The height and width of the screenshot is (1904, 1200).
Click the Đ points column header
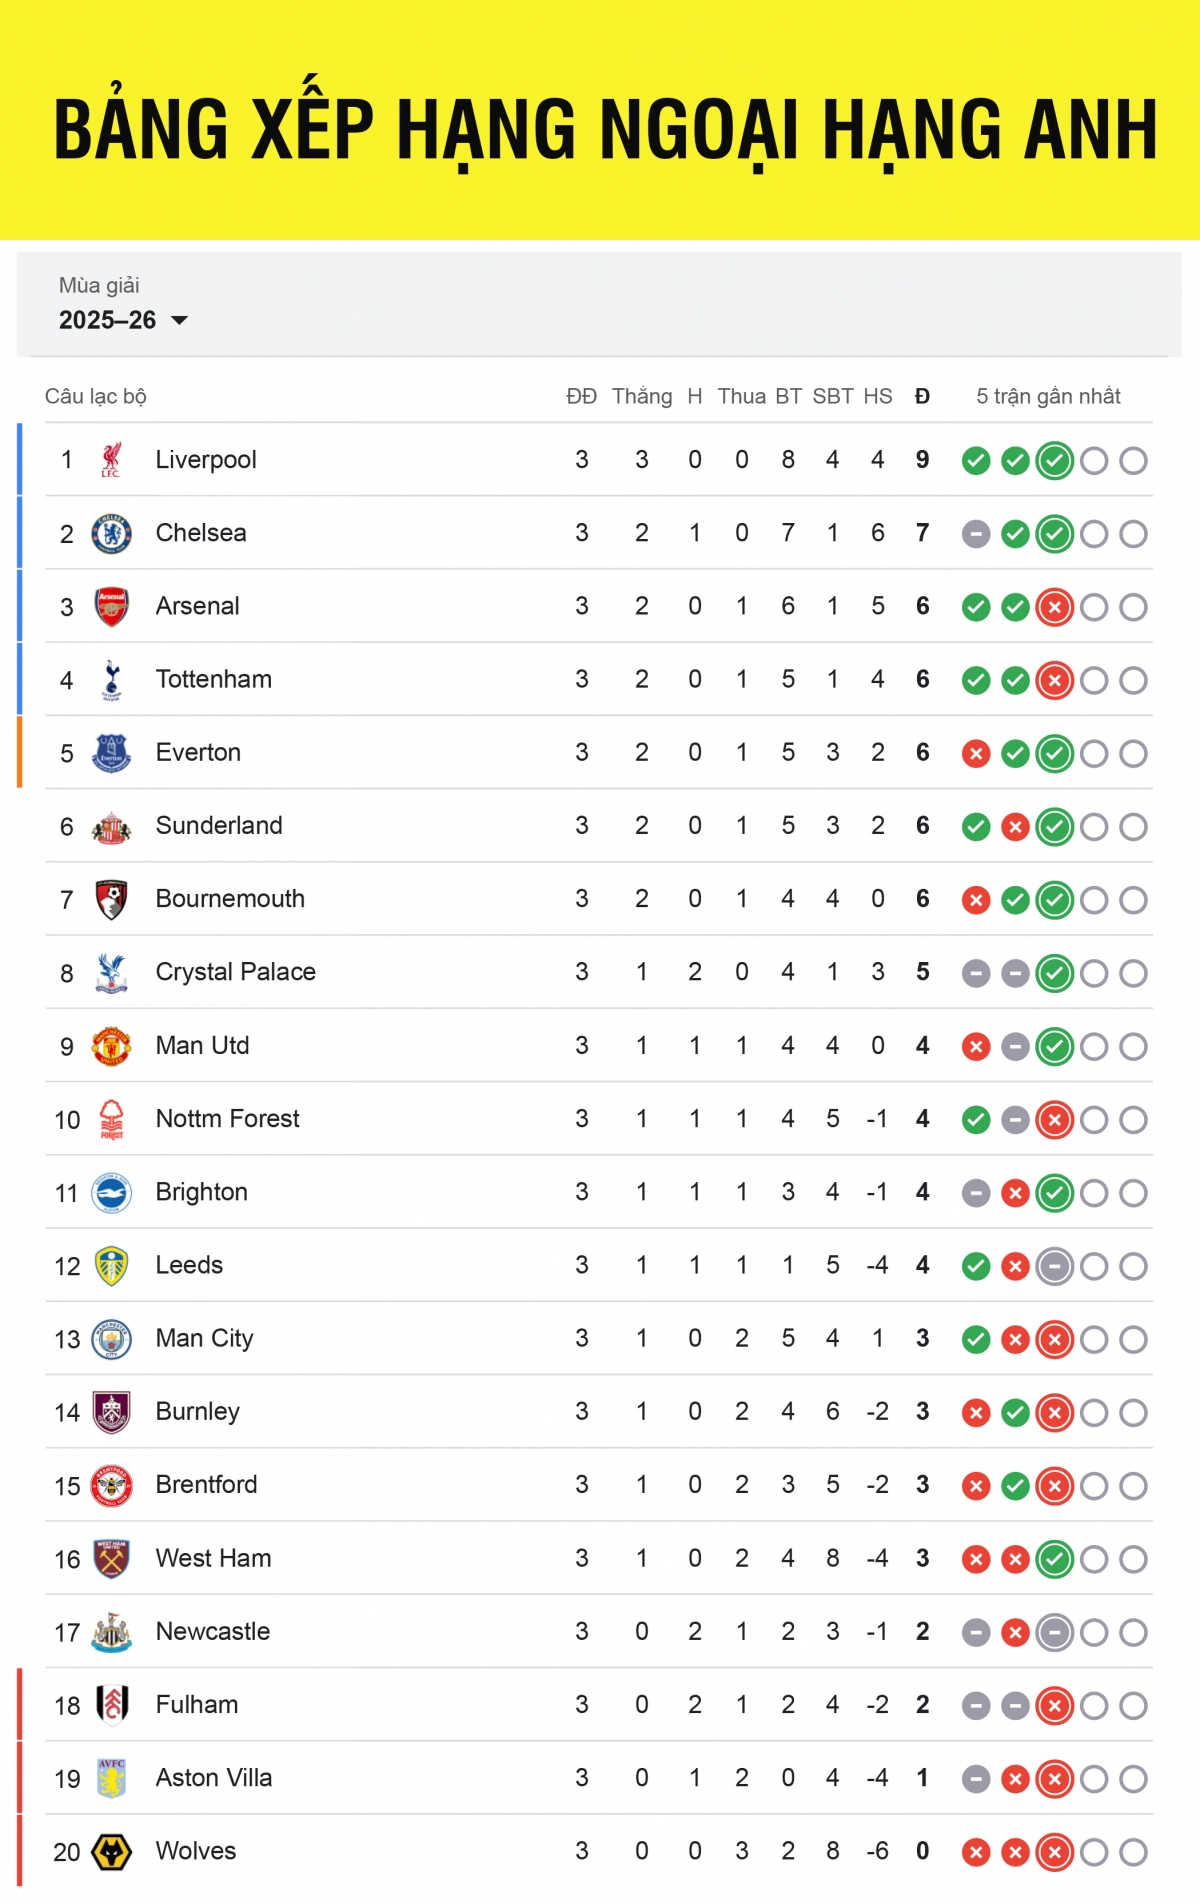(922, 397)
